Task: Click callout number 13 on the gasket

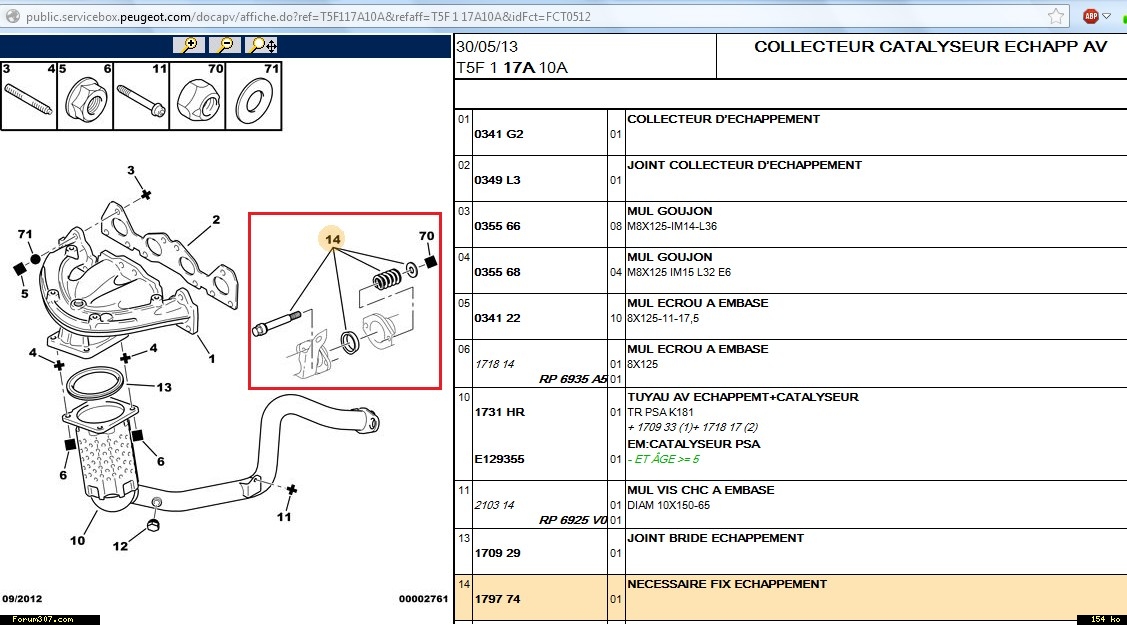Action: [x=163, y=387]
